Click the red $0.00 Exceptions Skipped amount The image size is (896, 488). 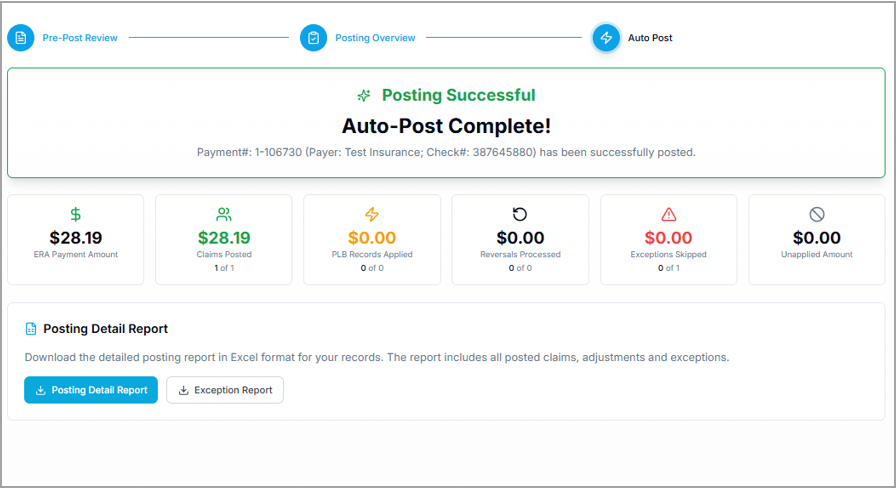(x=668, y=238)
